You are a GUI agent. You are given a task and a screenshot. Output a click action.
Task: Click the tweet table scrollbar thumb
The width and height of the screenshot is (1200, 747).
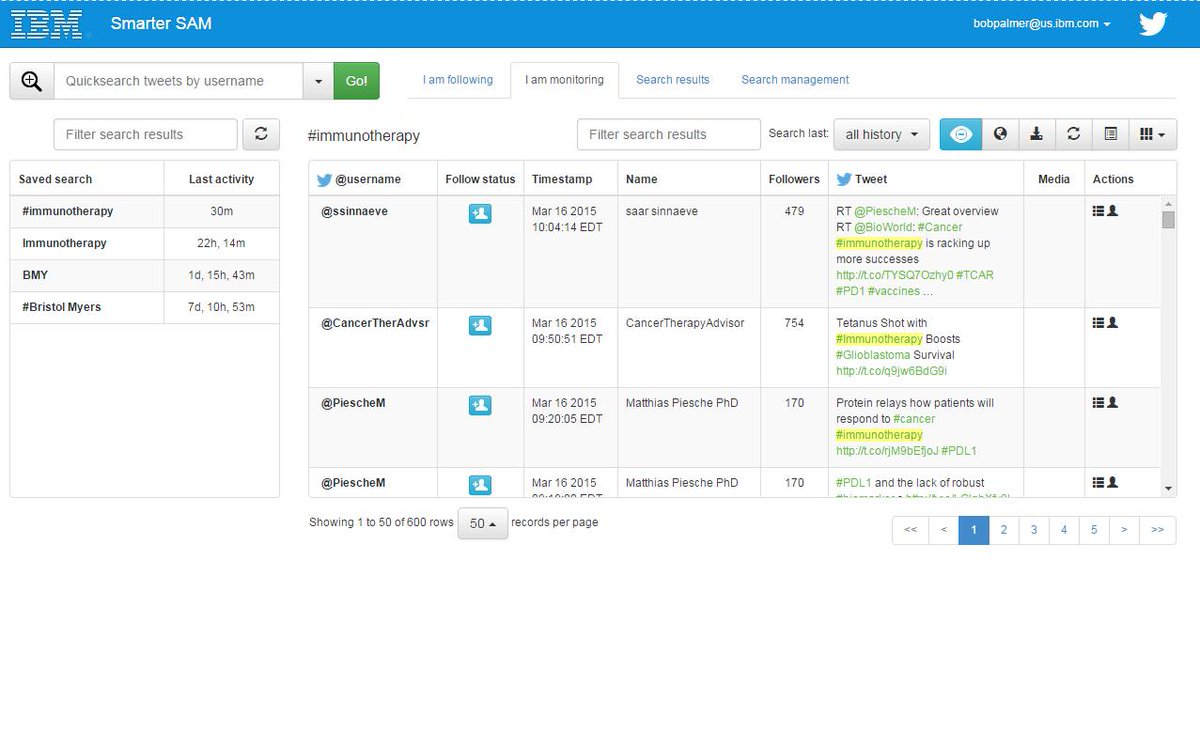pyautogui.click(x=1168, y=220)
